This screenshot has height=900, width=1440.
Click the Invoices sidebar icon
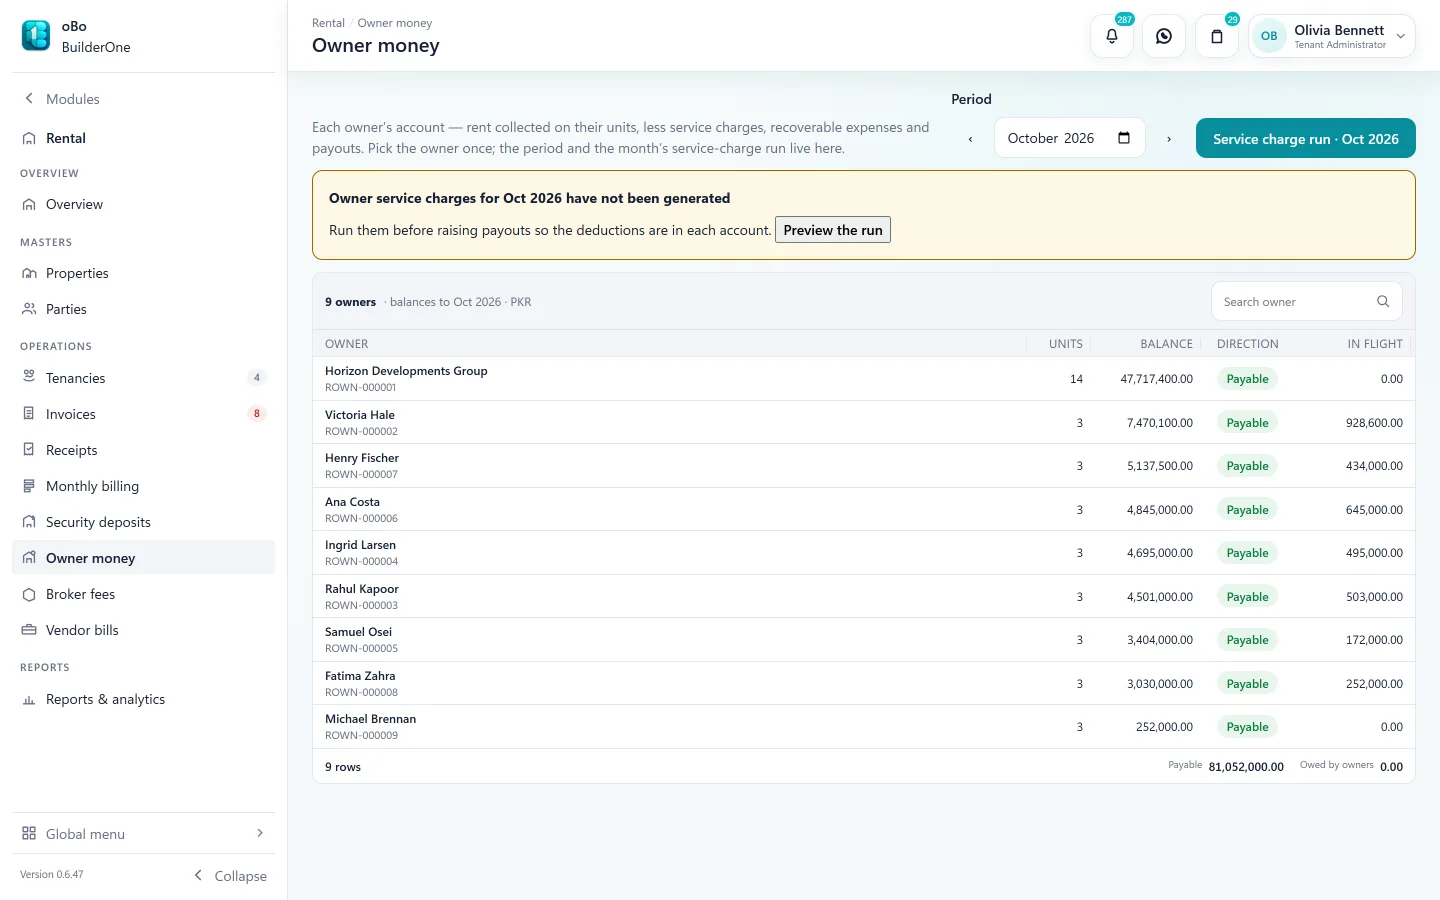[x=29, y=413]
